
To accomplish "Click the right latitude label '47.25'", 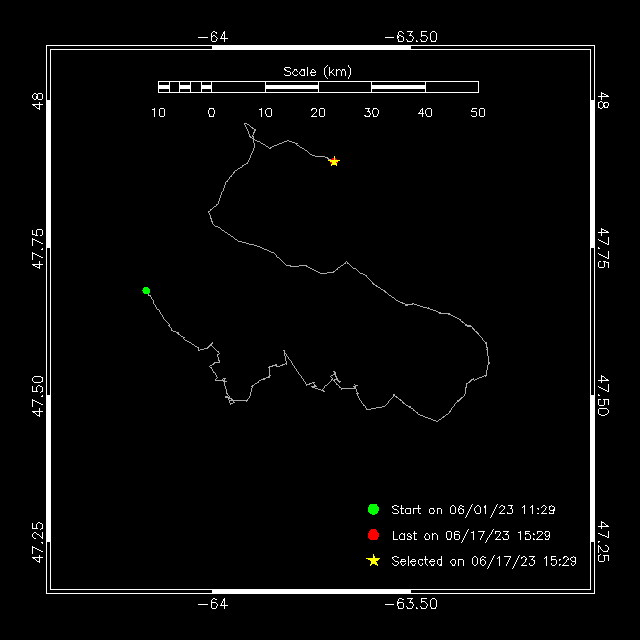I will click(603, 542).
